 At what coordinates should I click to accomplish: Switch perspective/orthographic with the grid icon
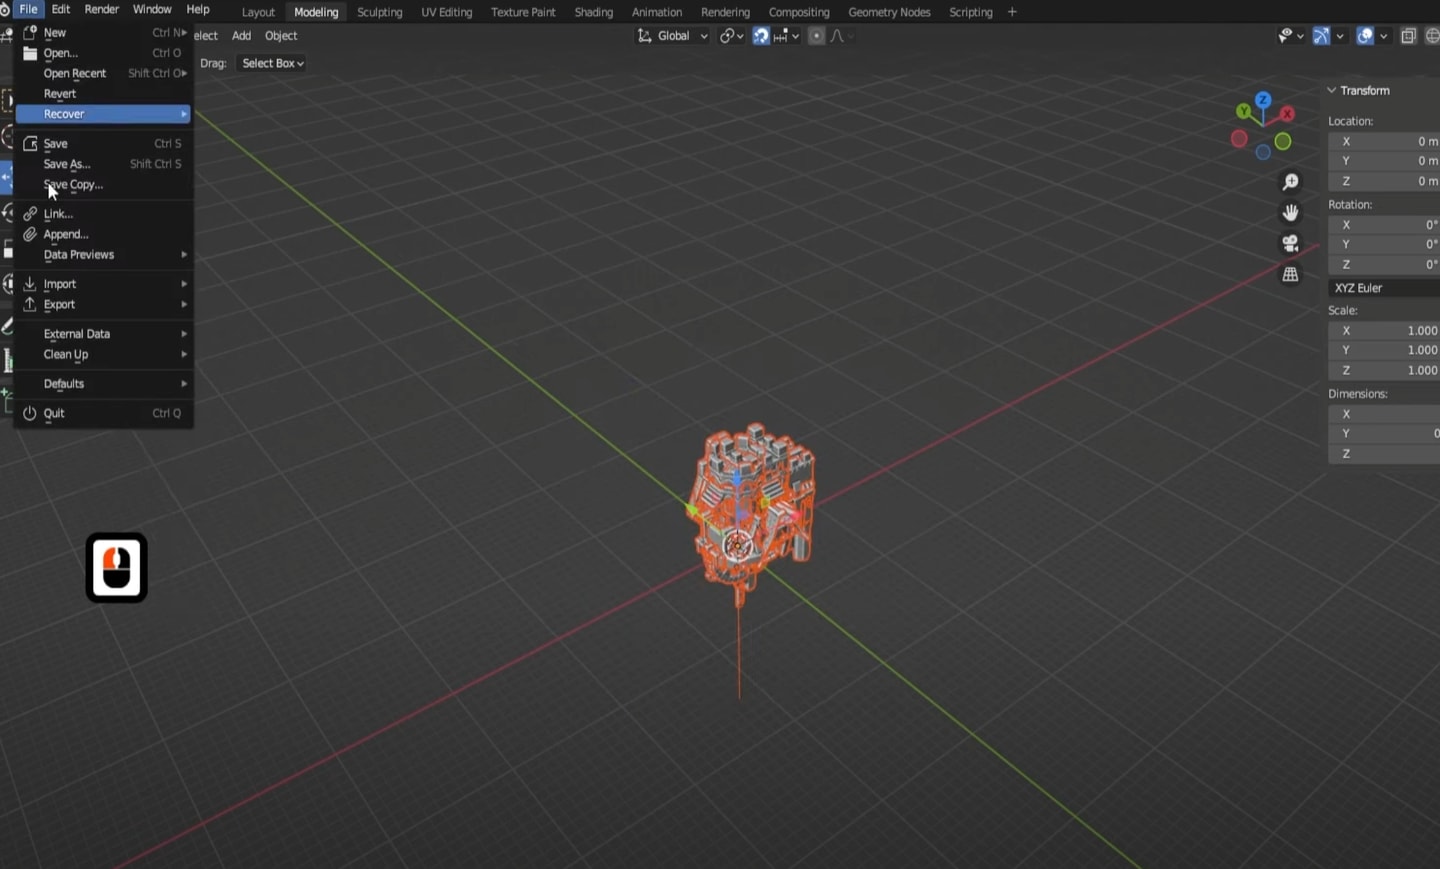(x=1291, y=274)
